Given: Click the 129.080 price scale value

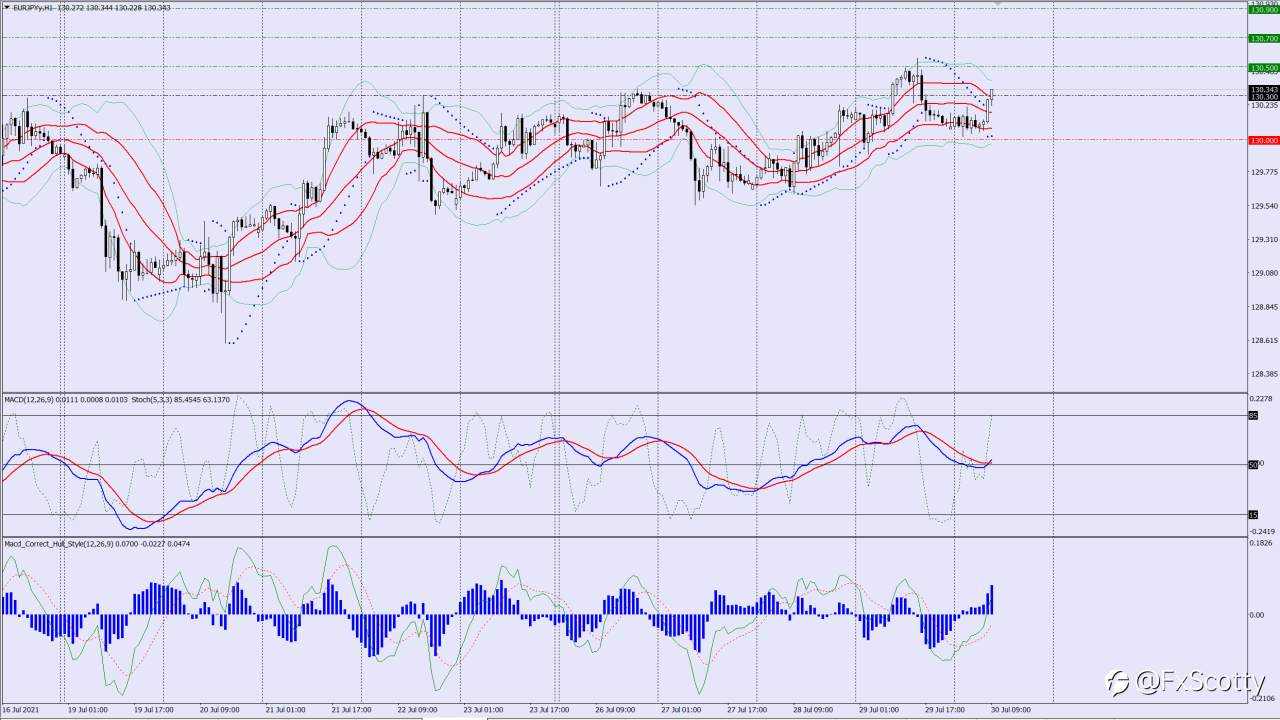Looking at the screenshot, I should point(1264,273).
